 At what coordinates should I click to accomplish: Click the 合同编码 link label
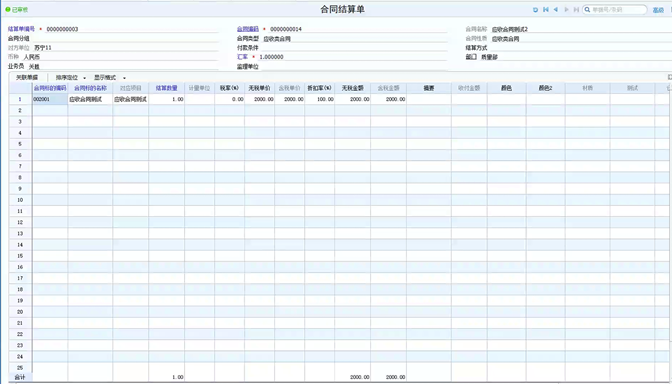[248, 29]
